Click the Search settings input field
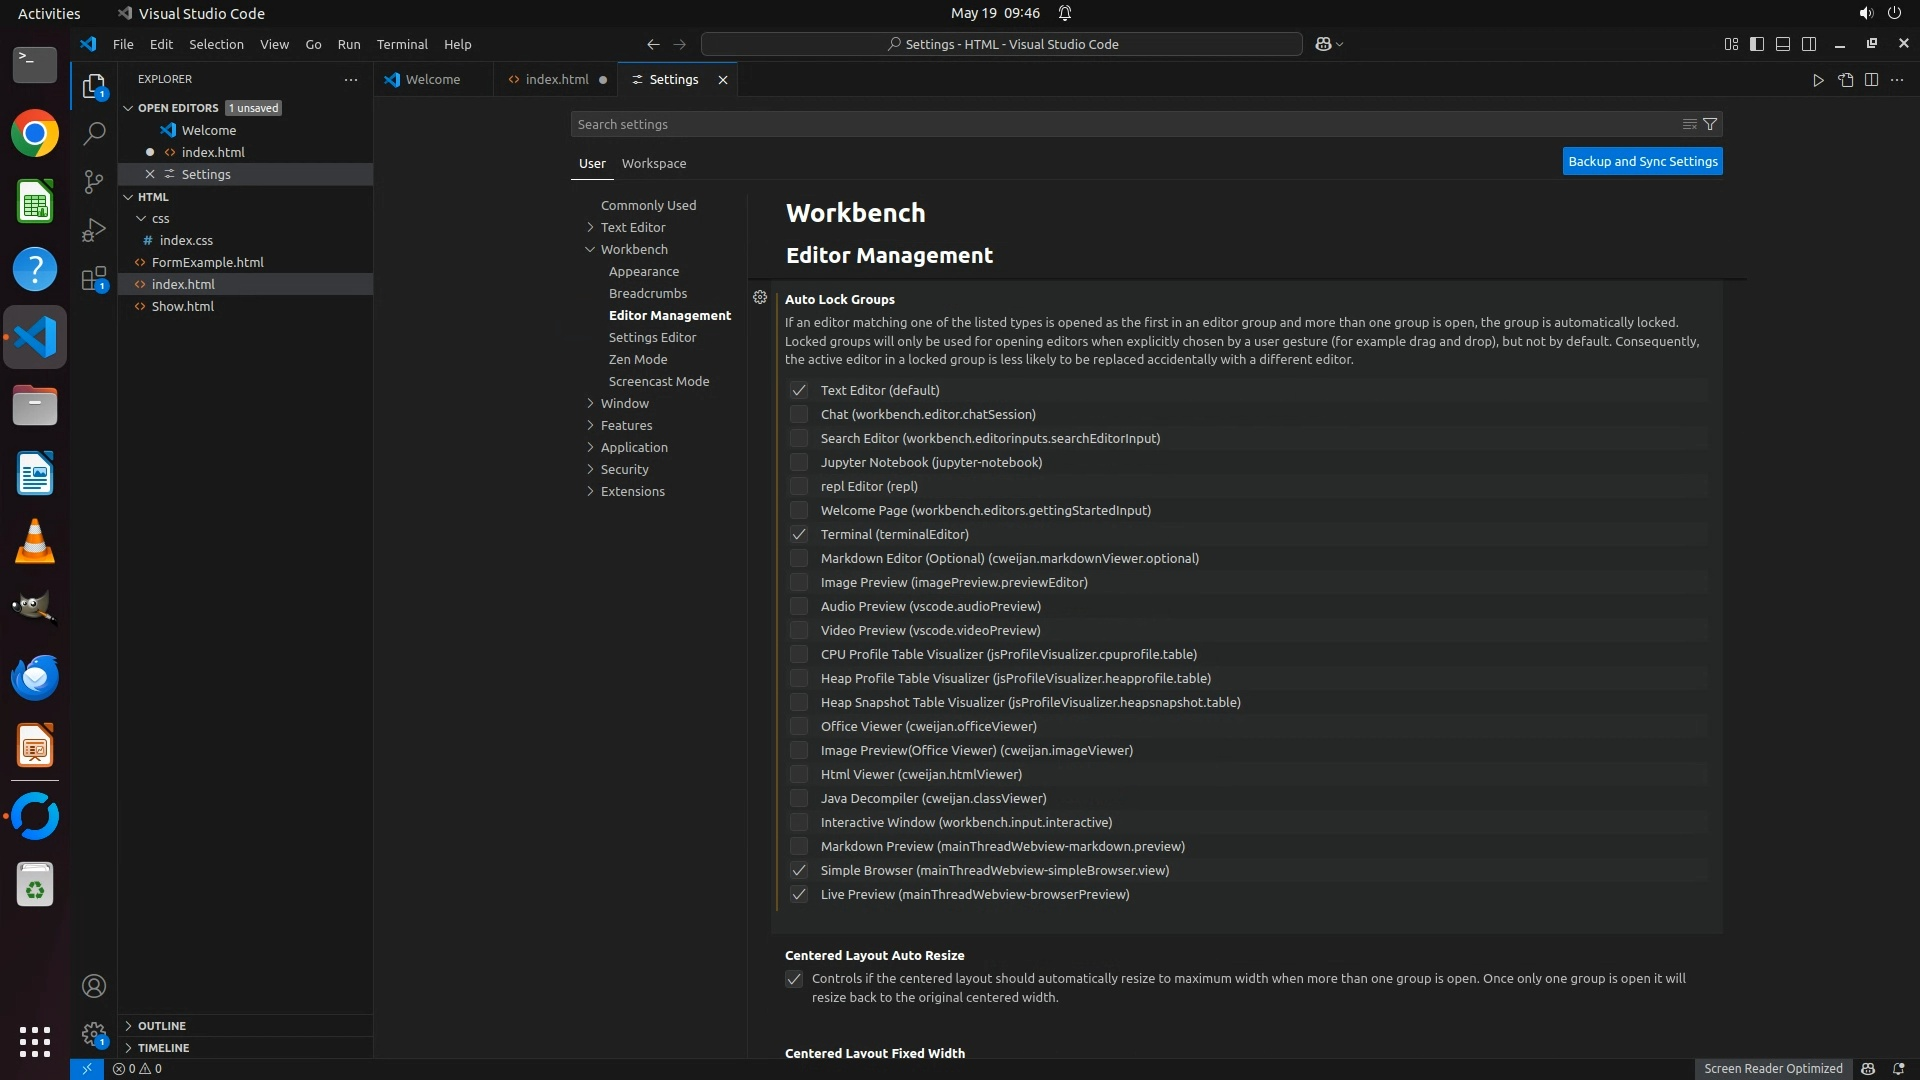Viewport: 1920px width, 1080px height. pyautogui.click(x=1120, y=124)
